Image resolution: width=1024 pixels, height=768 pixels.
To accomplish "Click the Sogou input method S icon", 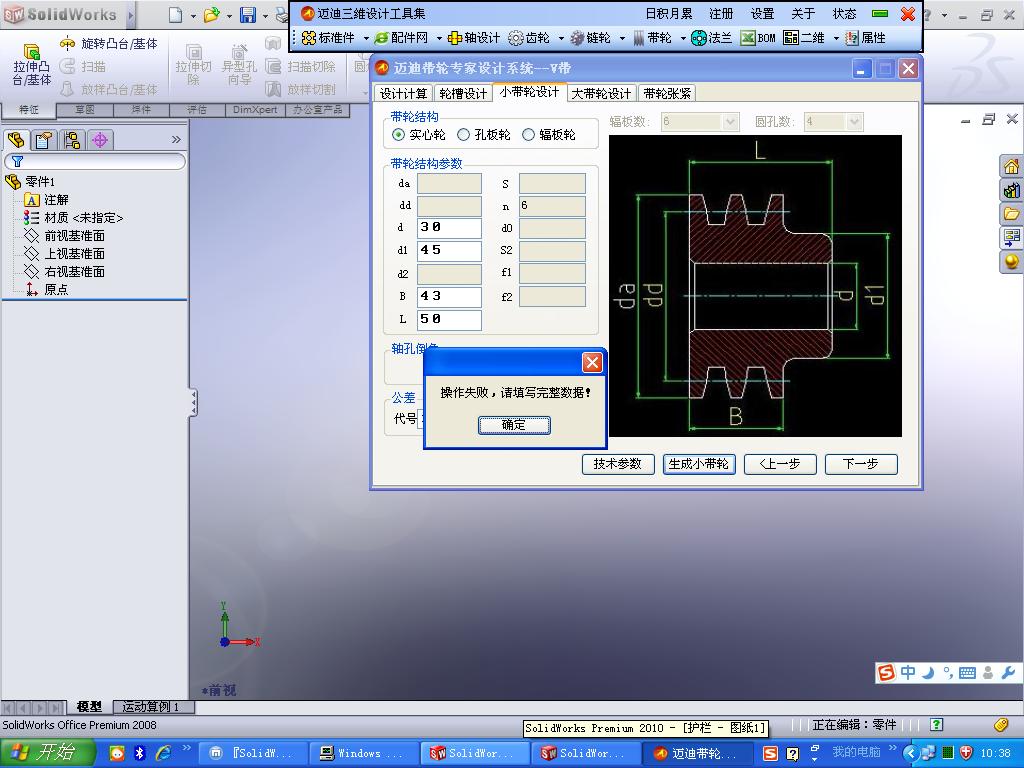I will click(886, 672).
